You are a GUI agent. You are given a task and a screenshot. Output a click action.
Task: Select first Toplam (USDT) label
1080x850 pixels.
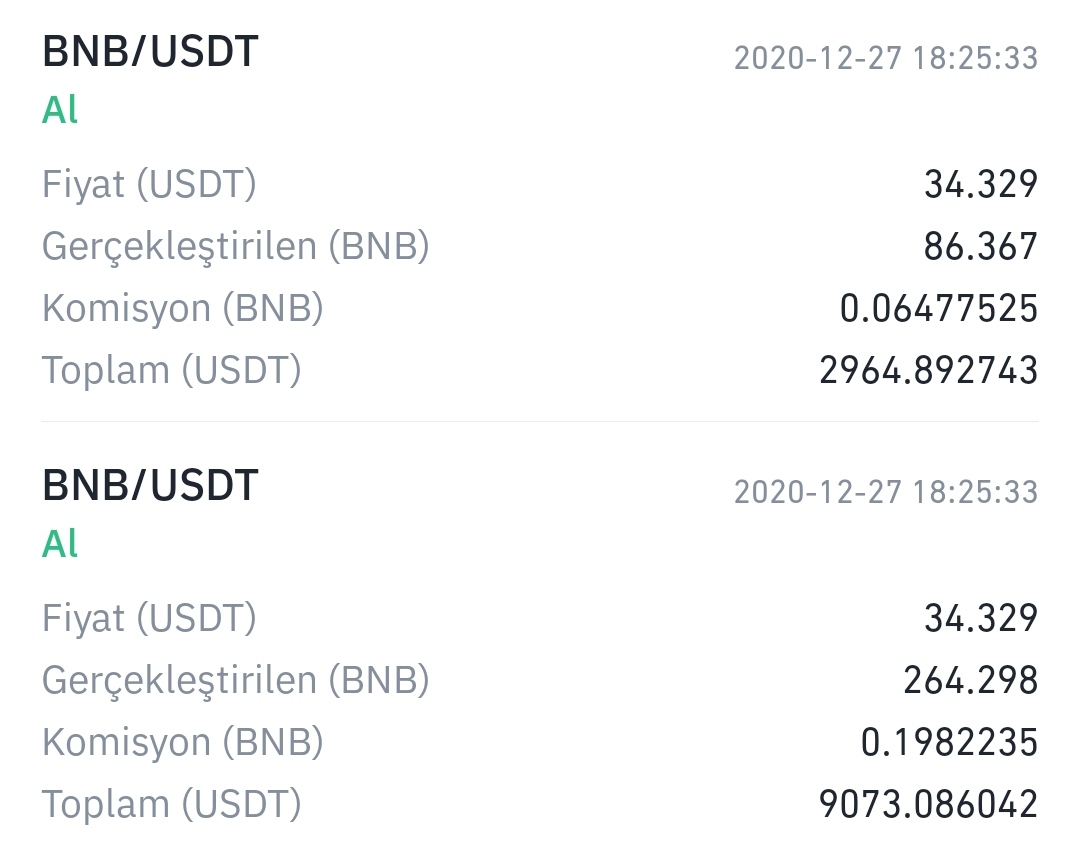(x=172, y=371)
